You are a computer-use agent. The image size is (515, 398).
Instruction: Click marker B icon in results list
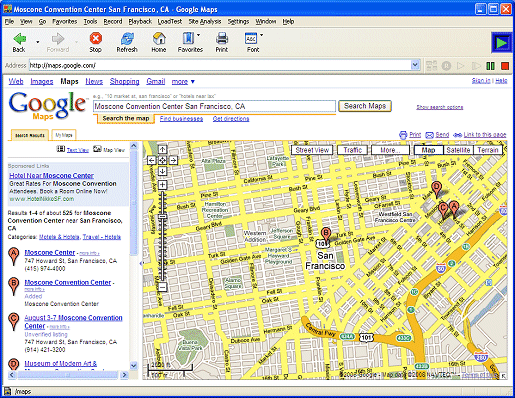(13, 286)
